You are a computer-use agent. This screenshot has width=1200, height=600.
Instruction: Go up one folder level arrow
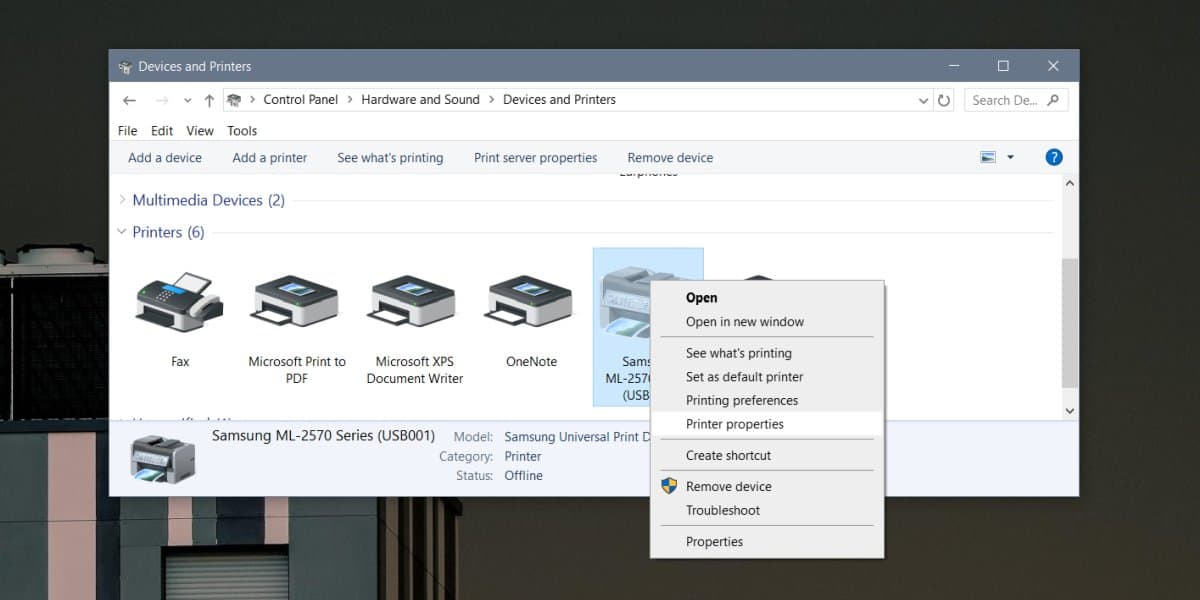click(209, 100)
